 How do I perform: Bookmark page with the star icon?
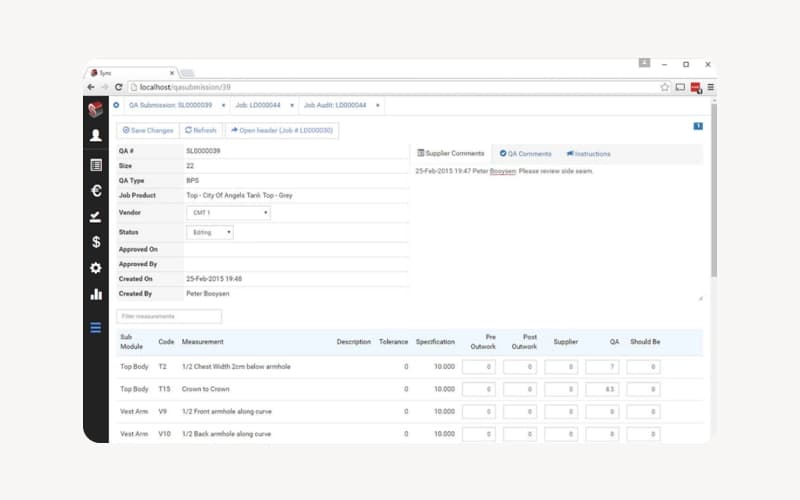pyautogui.click(x=664, y=87)
